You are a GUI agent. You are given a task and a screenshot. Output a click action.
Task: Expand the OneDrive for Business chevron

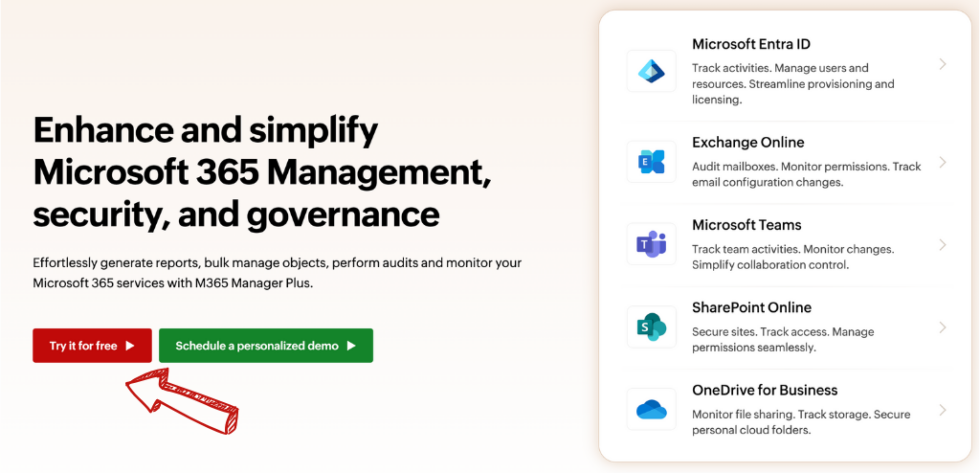(943, 410)
